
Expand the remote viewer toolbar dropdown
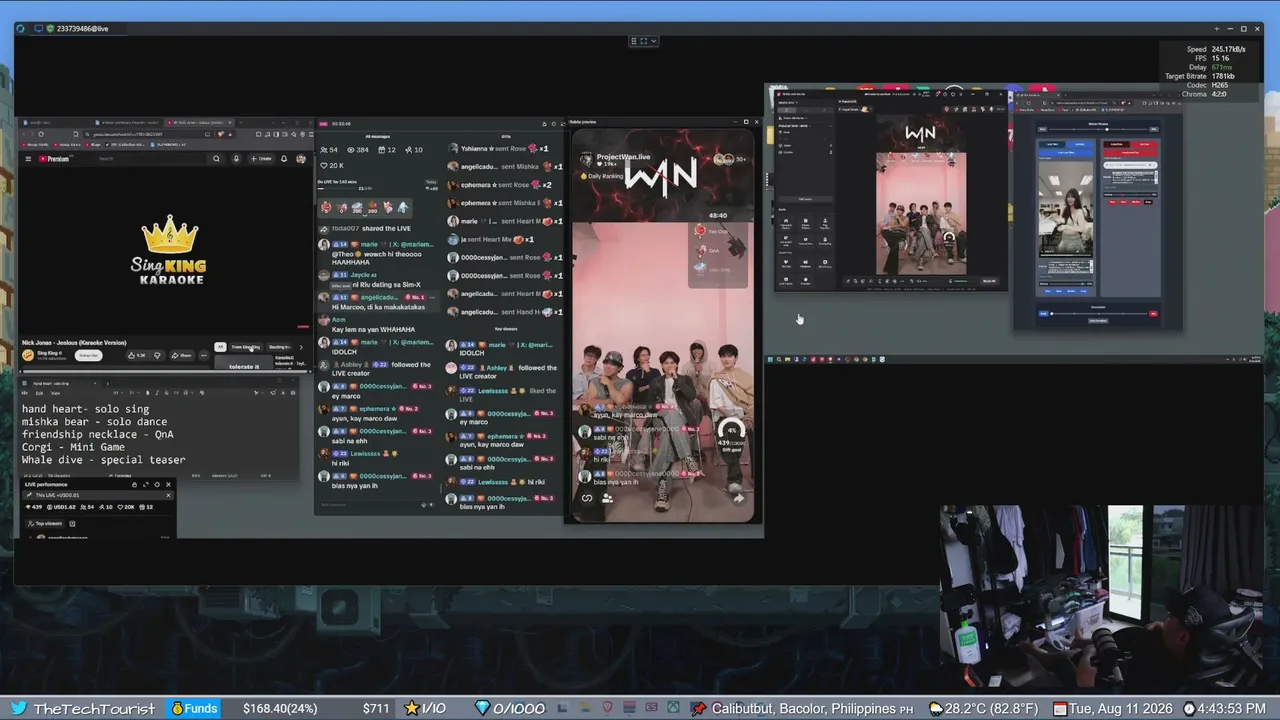click(x=654, y=41)
